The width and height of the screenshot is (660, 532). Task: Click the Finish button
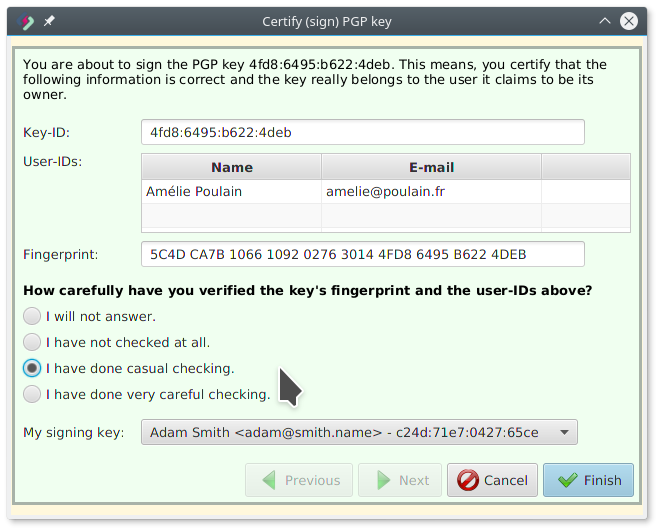[589, 480]
